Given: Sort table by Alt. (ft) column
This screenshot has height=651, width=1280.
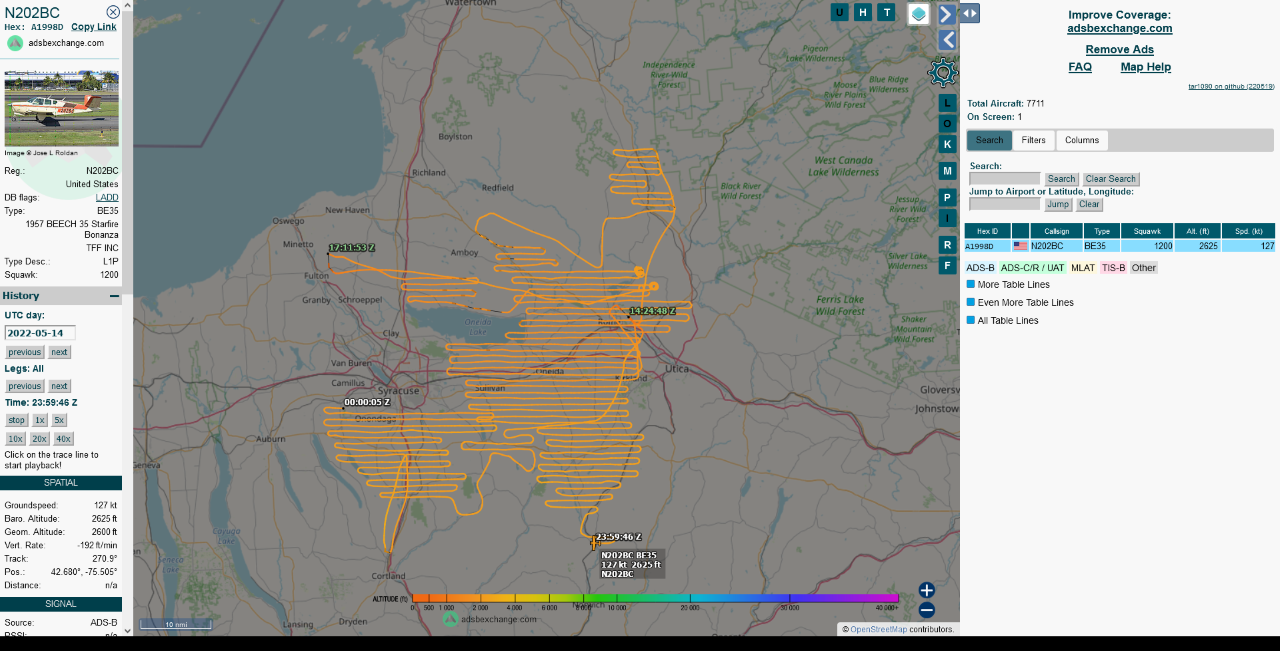Looking at the screenshot, I should click(x=1197, y=231).
